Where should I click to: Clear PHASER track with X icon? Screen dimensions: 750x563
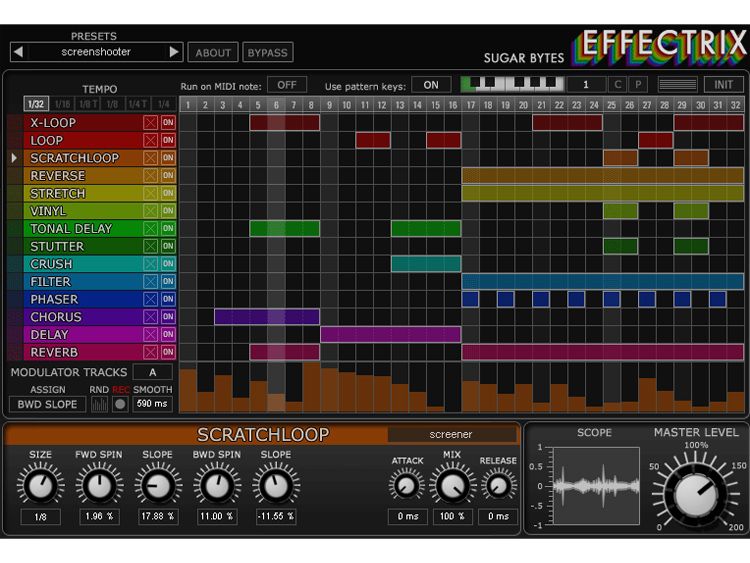(150, 299)
